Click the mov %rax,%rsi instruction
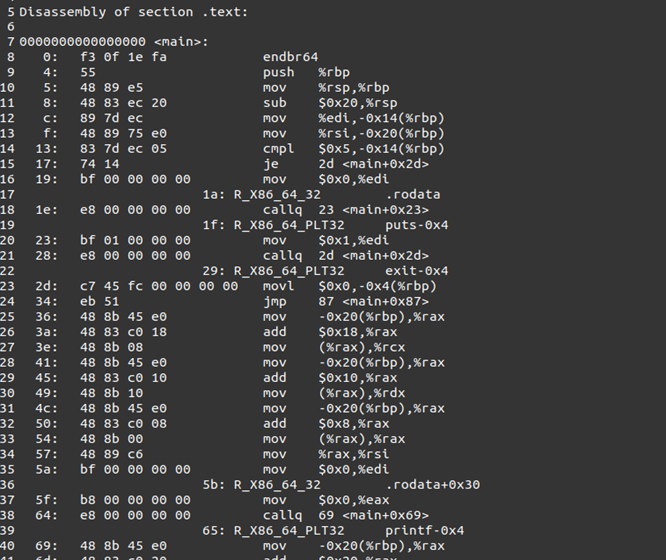Image resolution: width=666 pixels, height=560 pixels. pyautogui.click(x=326, y=454)
